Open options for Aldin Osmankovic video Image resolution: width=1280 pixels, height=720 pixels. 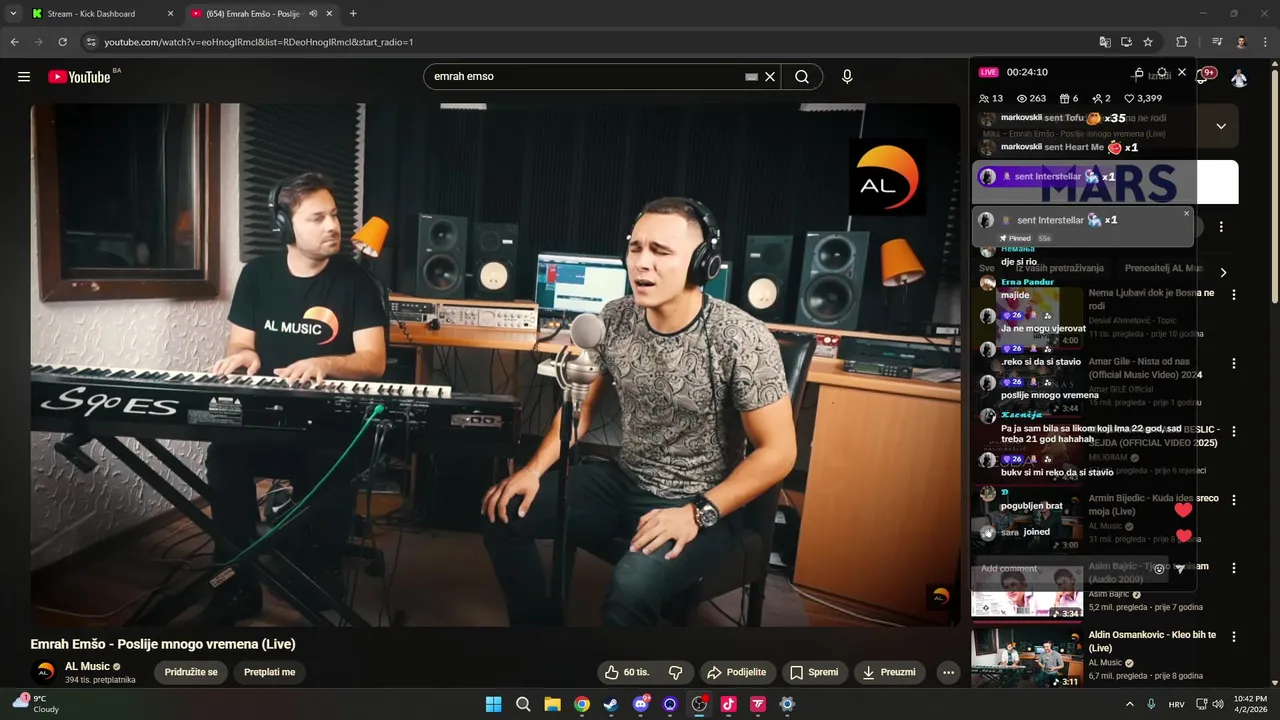coord(1234,636)
